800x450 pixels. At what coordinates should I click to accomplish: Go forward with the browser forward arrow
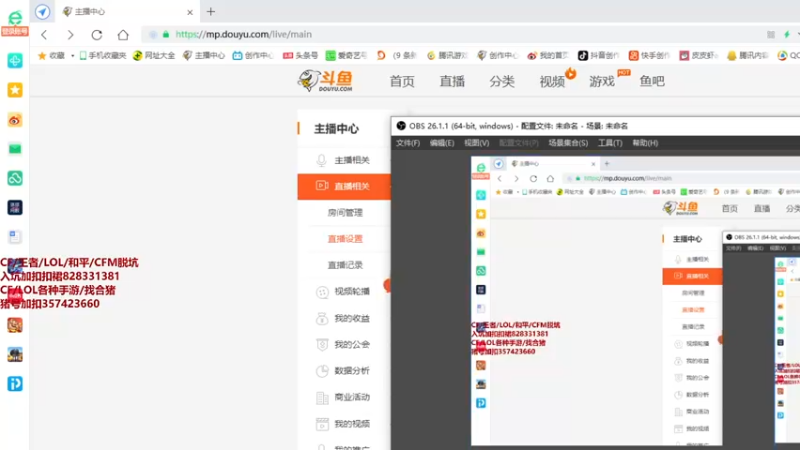70,35
